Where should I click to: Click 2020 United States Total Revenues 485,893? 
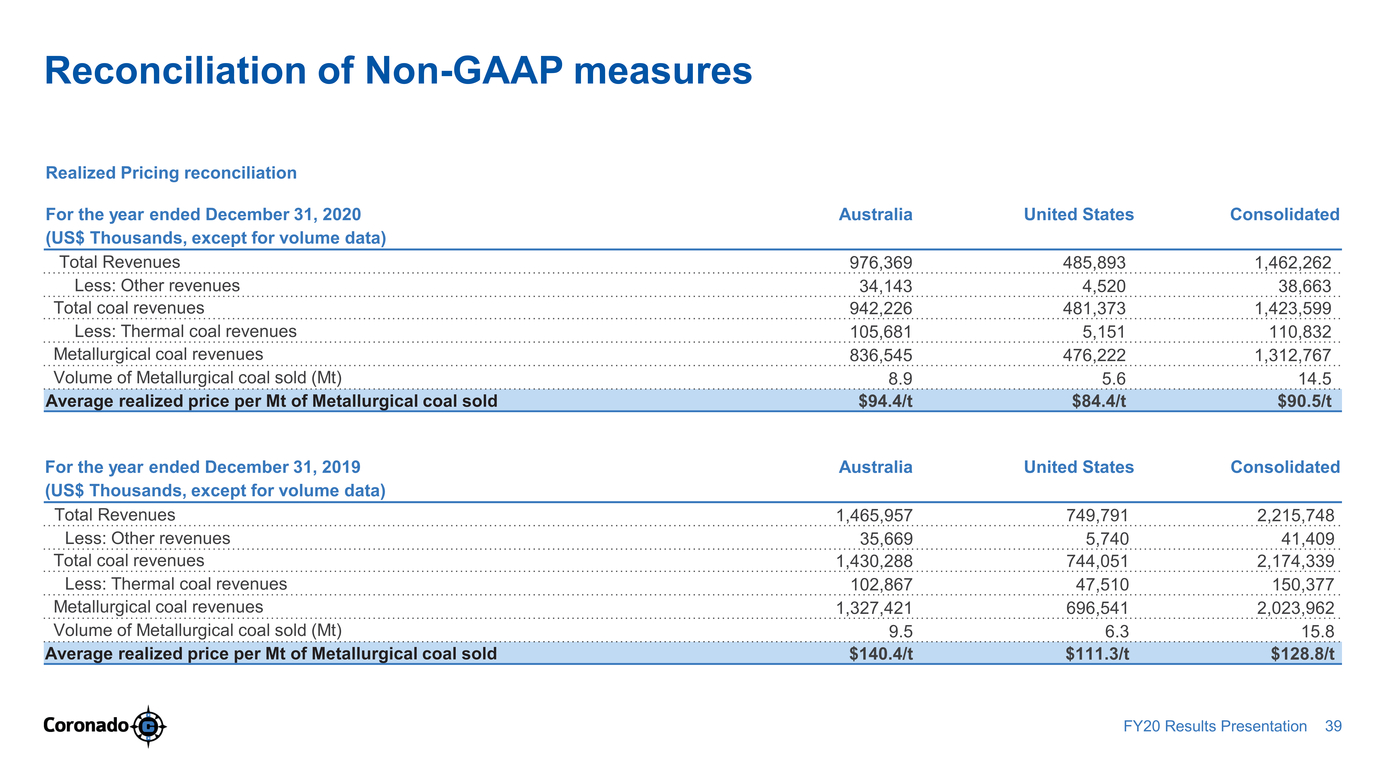(1093, 263)
